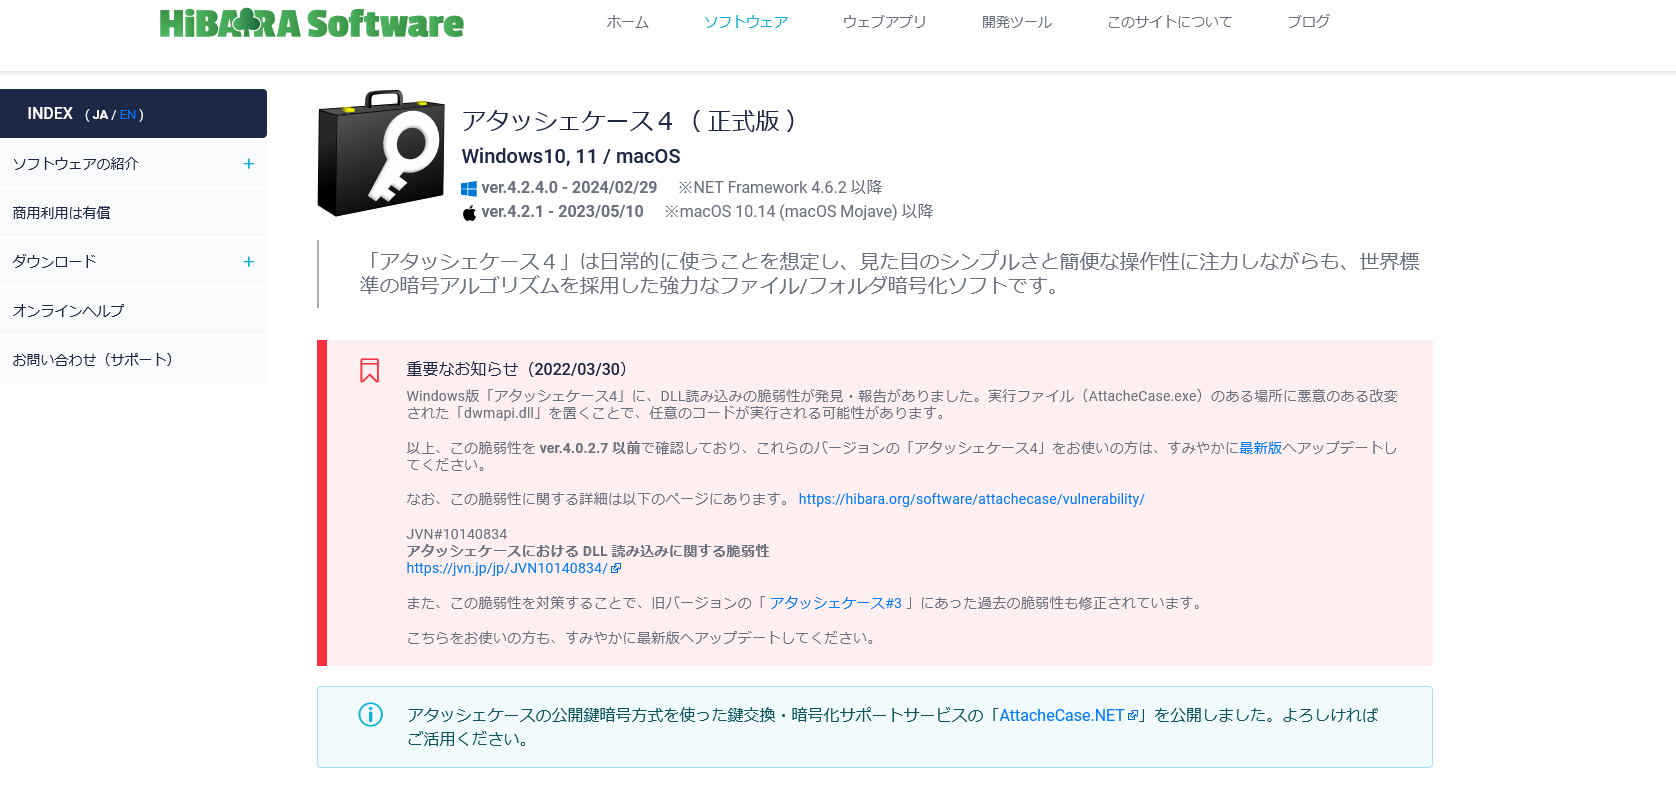Open the jvn.jp JVN10140834 link

(x=507, y=568)
